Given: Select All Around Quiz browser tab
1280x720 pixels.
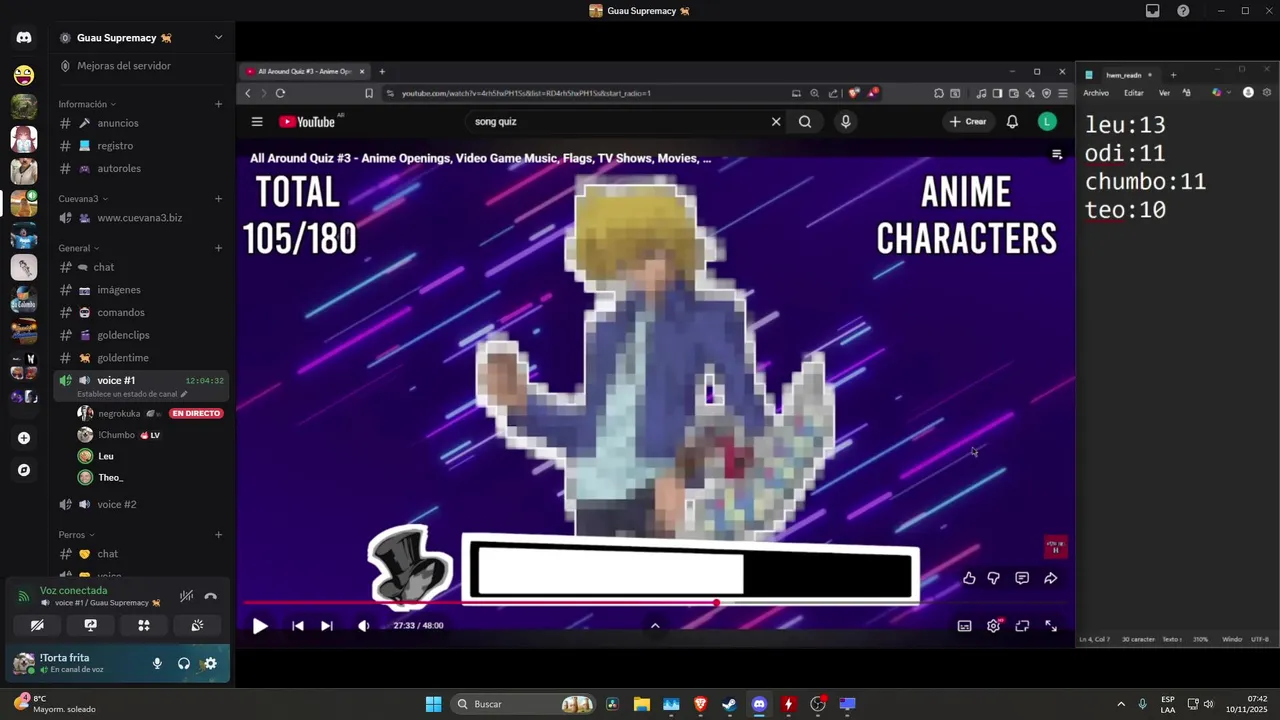Looking at the screenshot, I should pos(305,71).
